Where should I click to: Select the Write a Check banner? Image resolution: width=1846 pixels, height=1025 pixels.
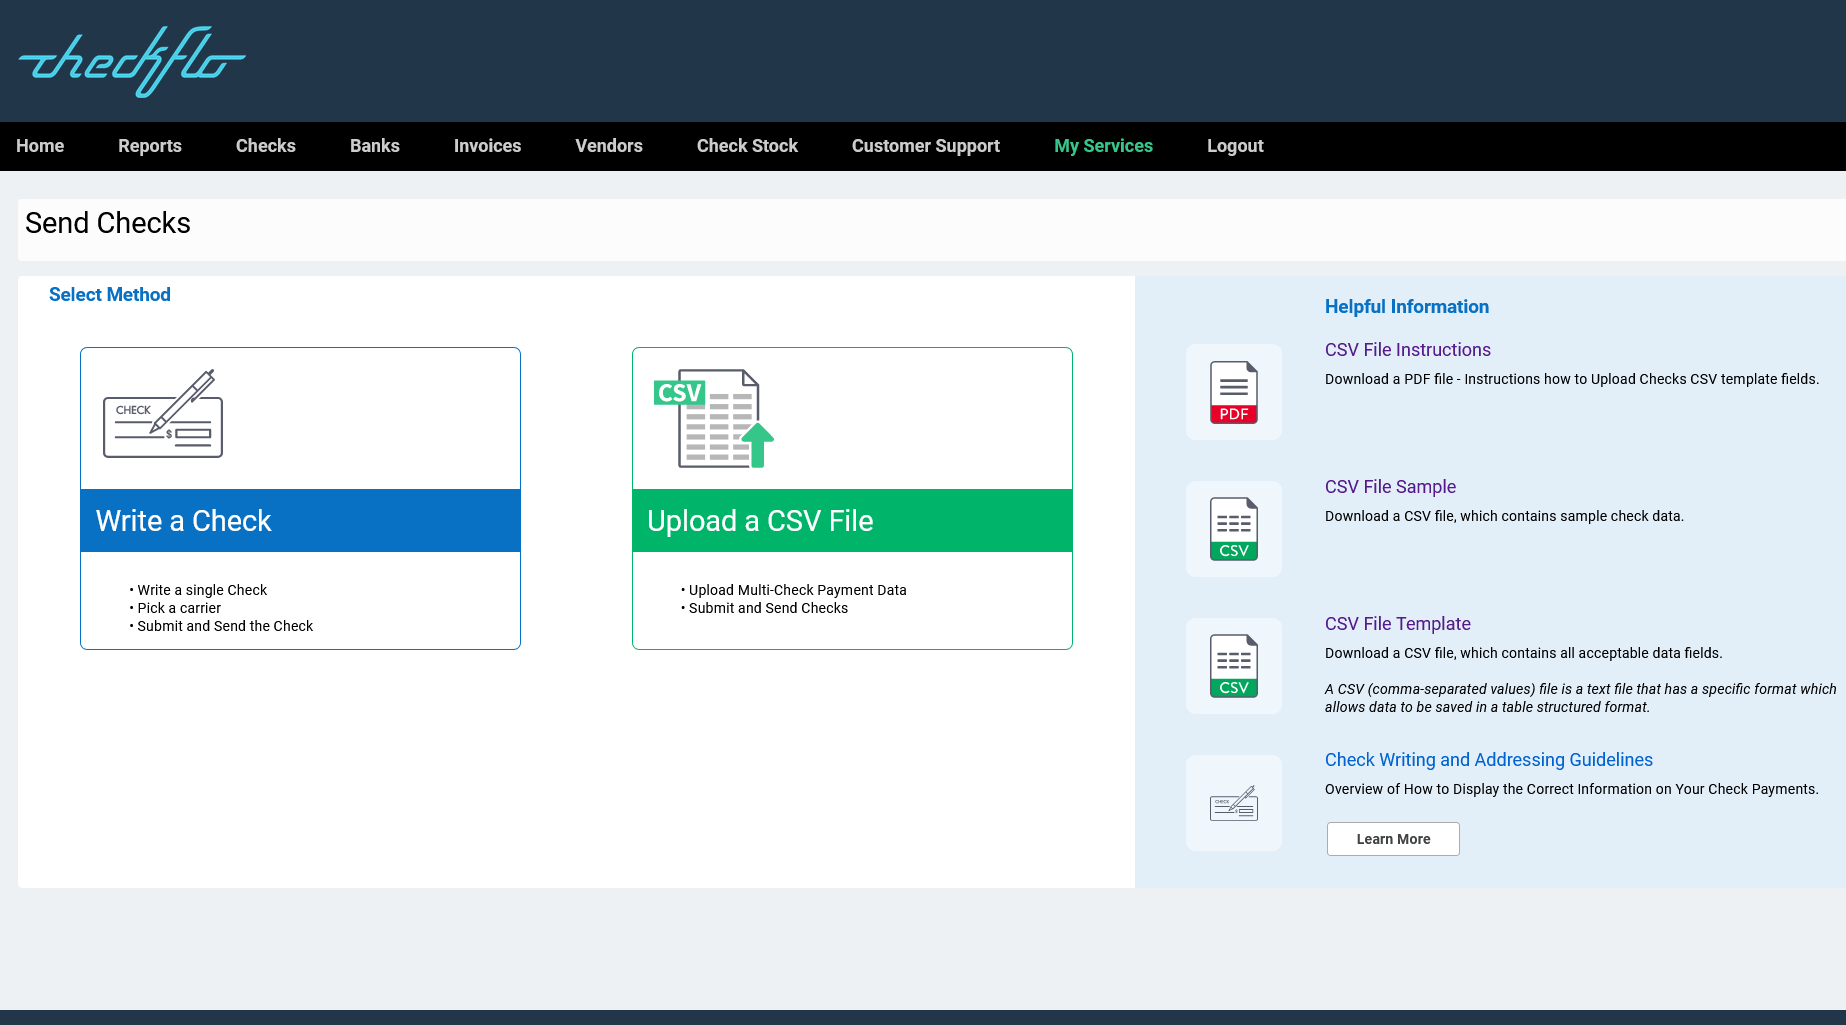300,521
